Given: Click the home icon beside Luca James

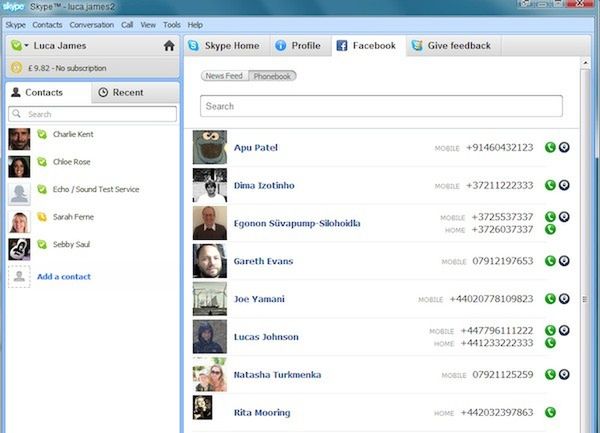Looking at the screenshot, I should coord(169,46).
